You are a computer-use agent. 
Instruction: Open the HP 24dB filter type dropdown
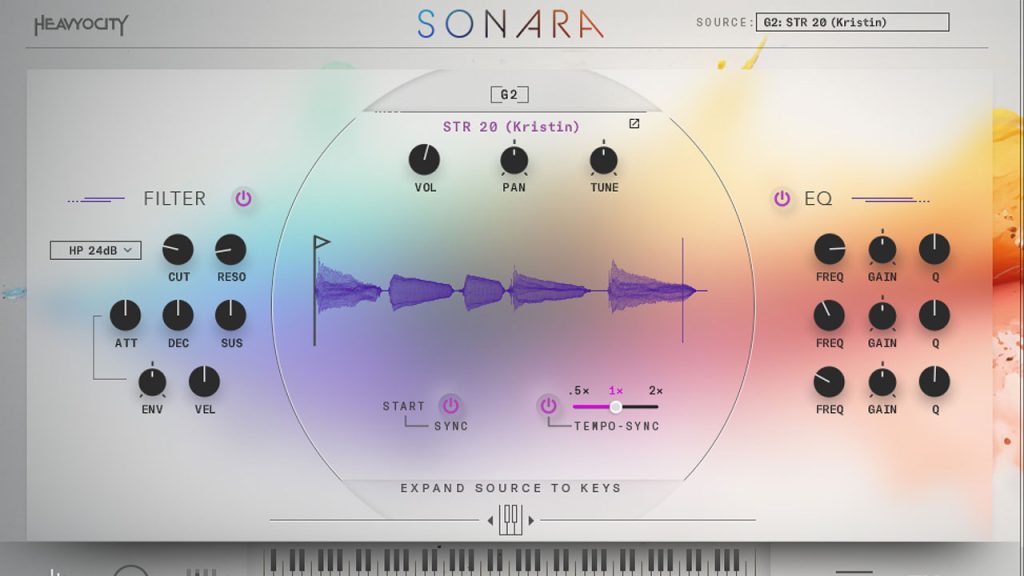coord(96,250)
